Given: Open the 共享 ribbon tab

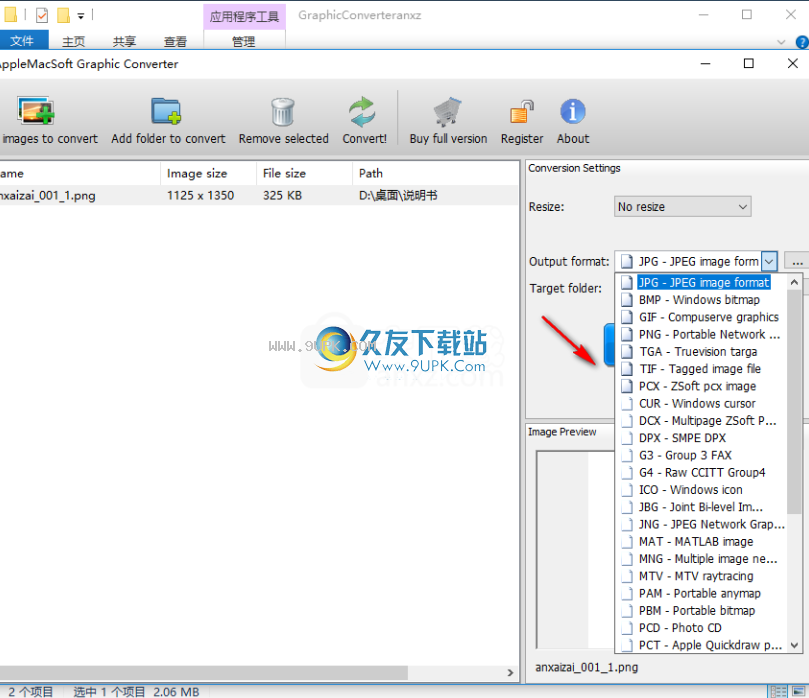Looking at the screenshot, I should (x=124, y=41).
